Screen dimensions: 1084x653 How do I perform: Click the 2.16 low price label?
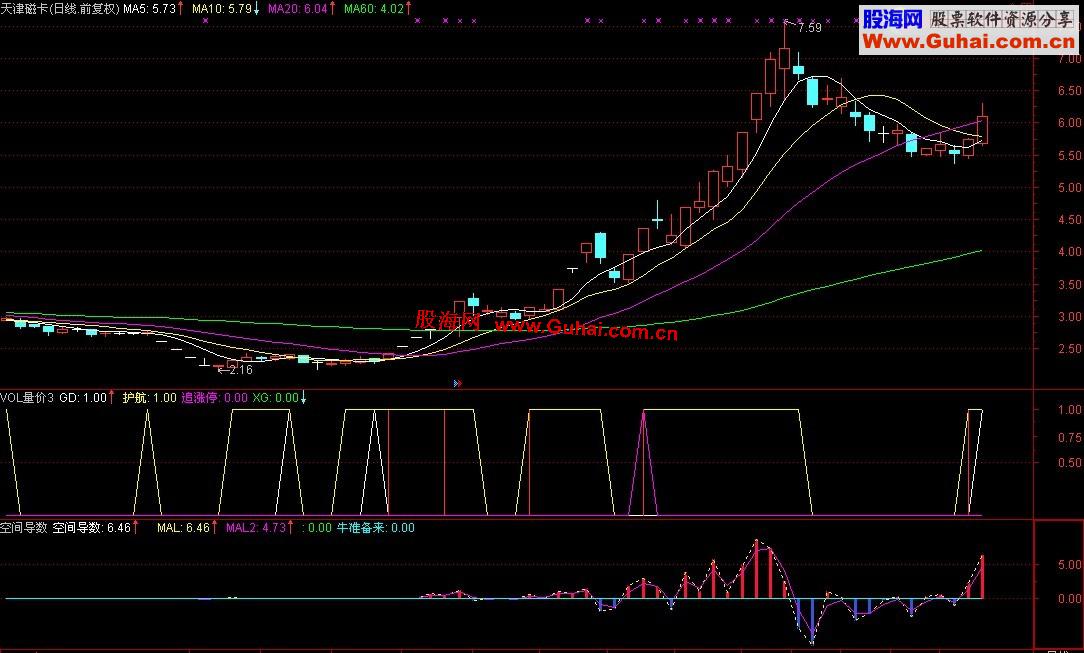point(241,370)
